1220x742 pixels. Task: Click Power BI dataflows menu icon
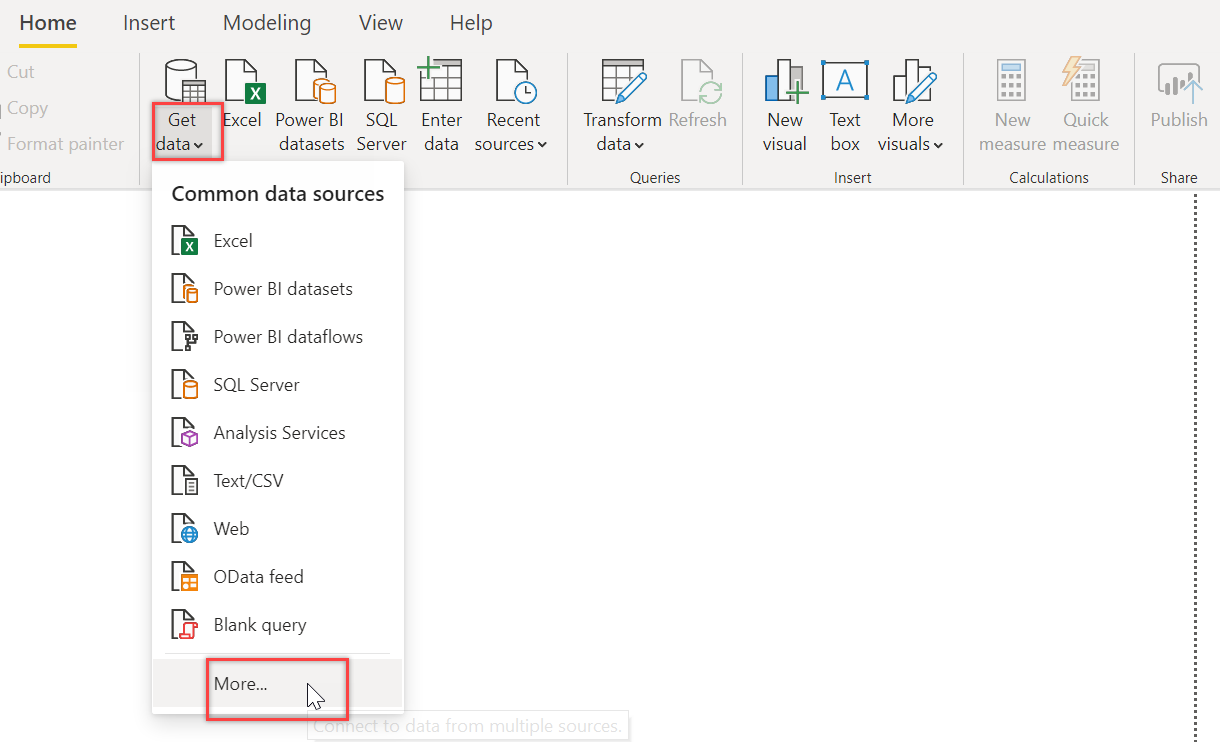185,337
